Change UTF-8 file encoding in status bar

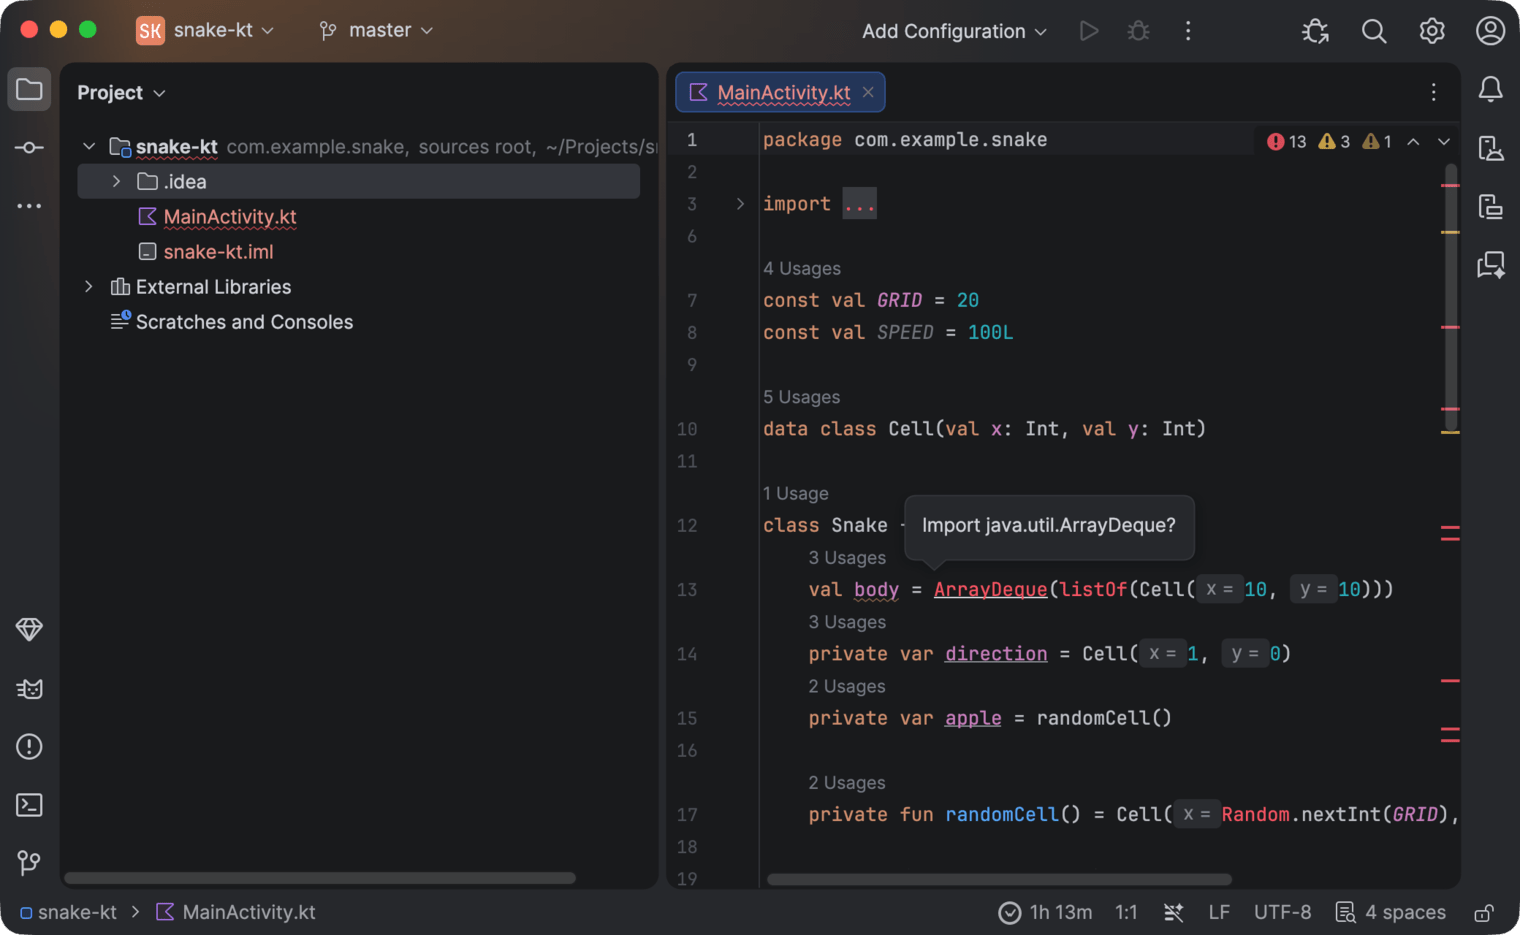click(x=1282, y=912)
